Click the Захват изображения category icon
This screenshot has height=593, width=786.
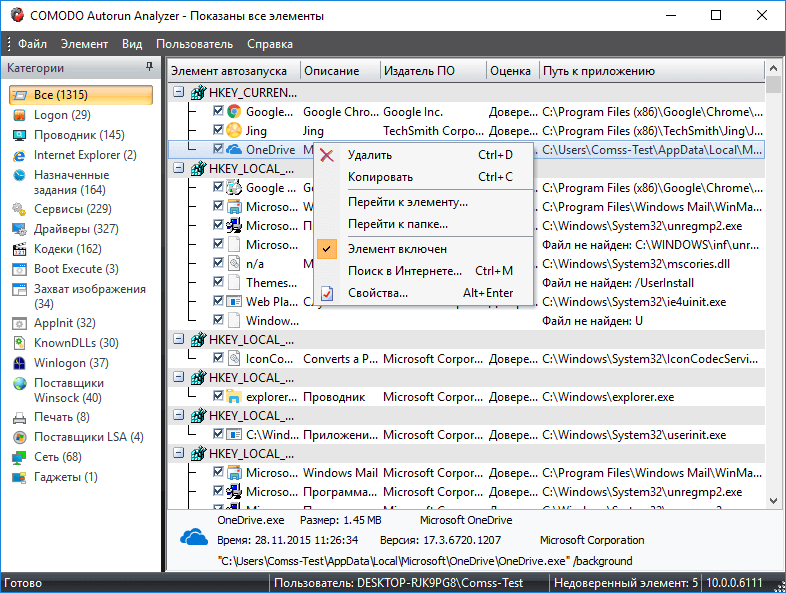pyautogui.click(x=20, y=289)
